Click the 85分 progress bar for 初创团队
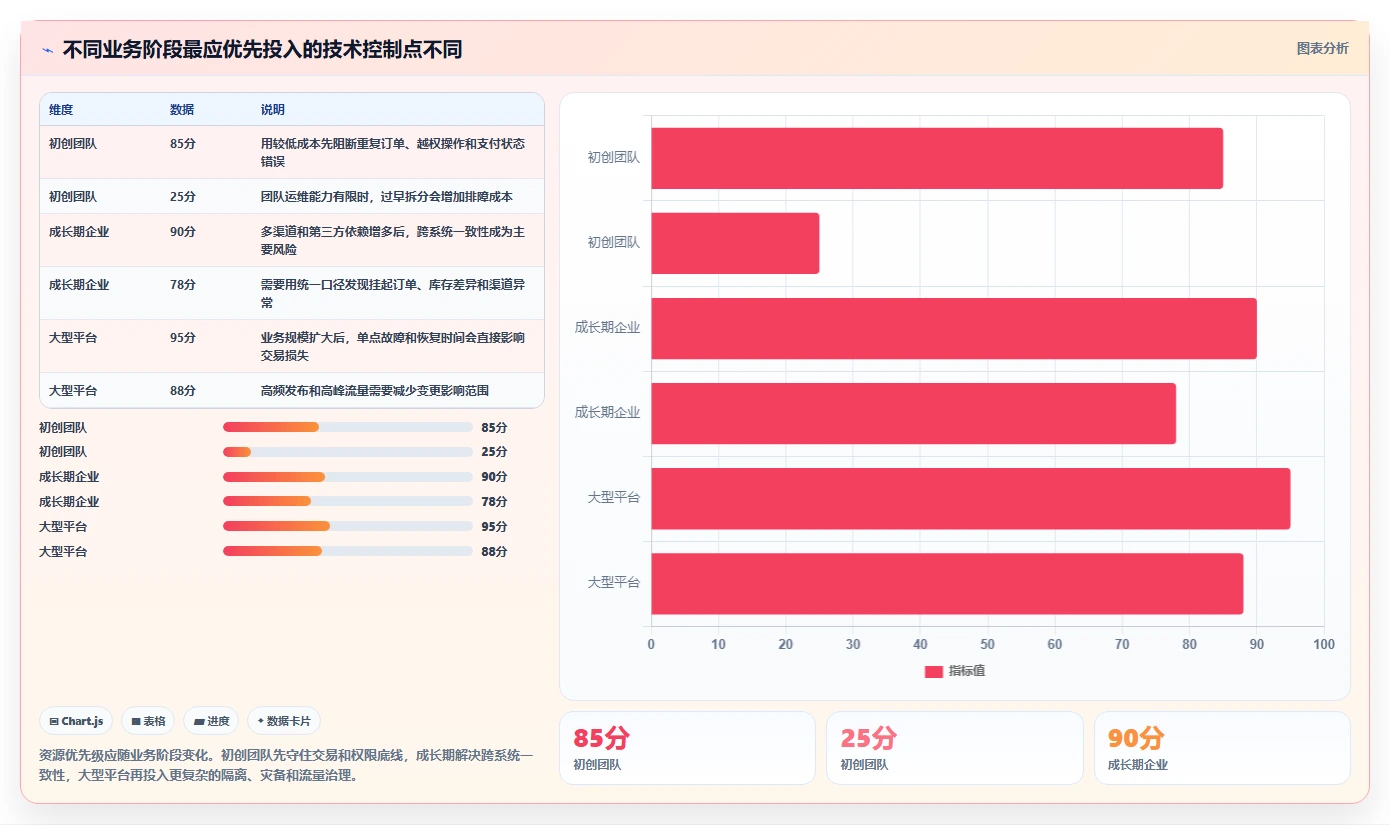 pos(348,427)
